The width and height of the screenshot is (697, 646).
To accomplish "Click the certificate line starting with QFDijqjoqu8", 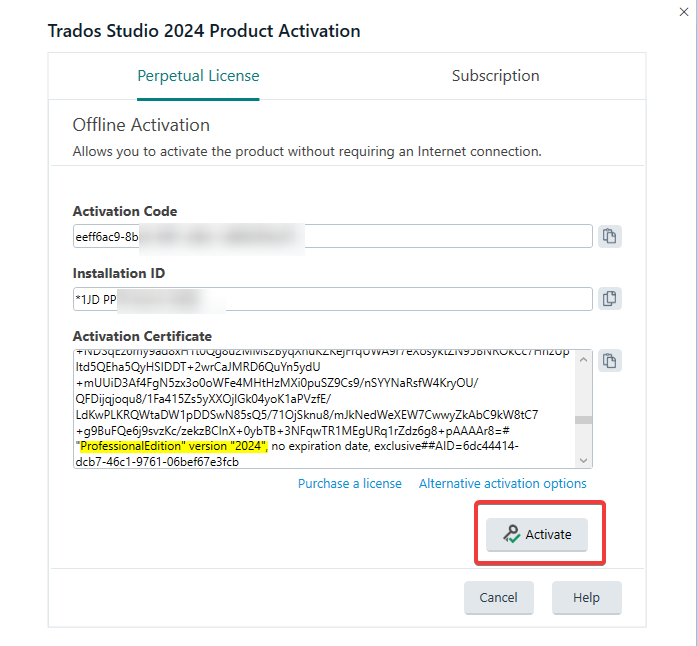I will [203, 399].
